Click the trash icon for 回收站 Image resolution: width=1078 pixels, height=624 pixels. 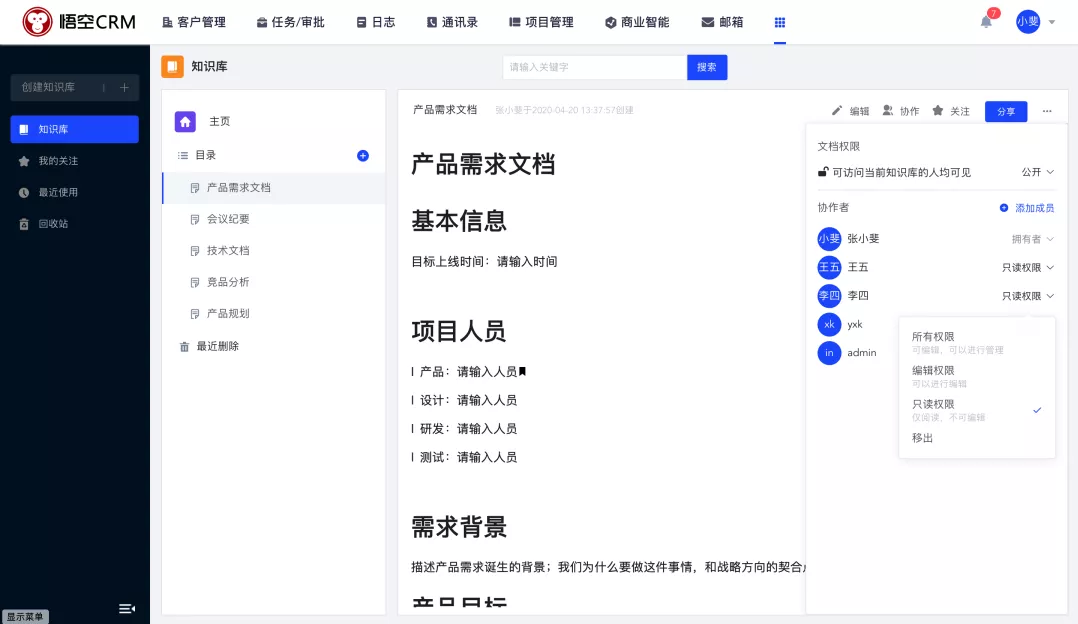[x=24, y=224]
